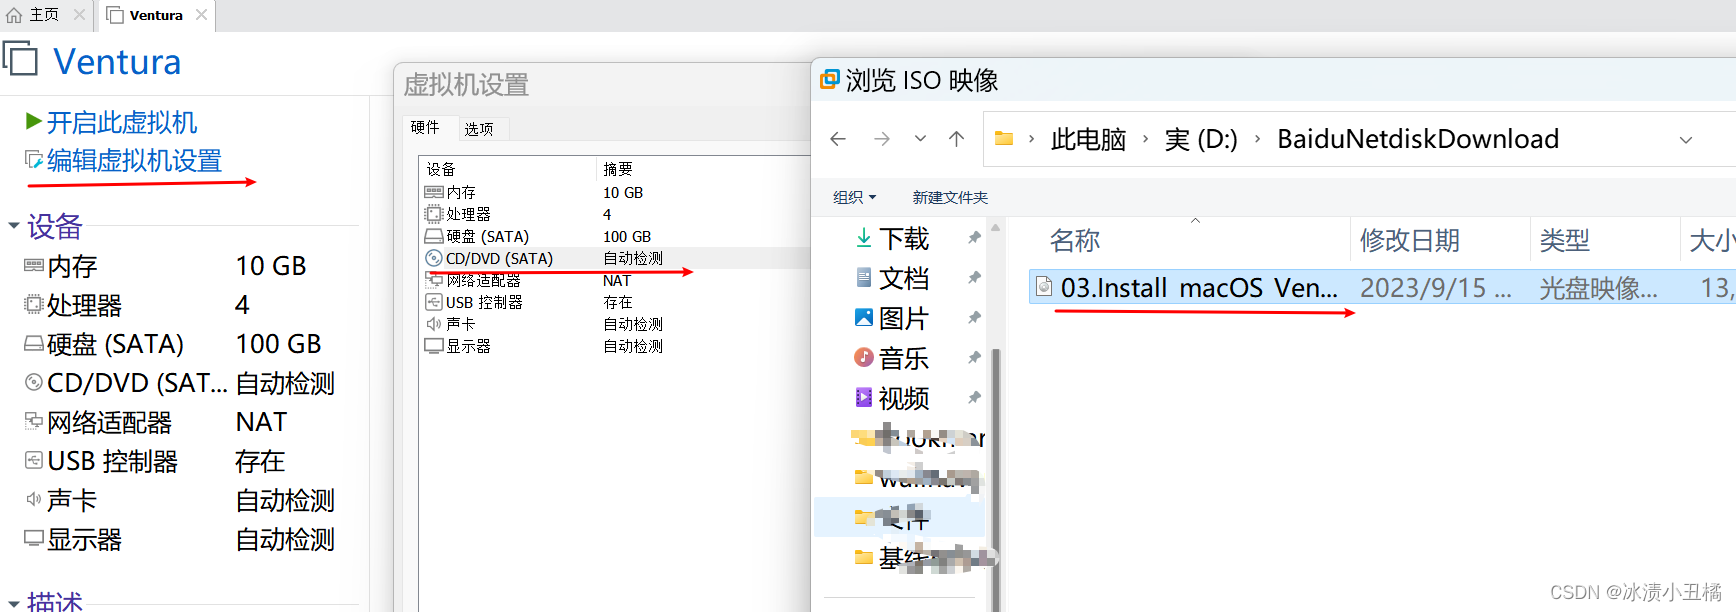The image size is (1736, 612).
Task: Switch to 硬件 tab in 虚拟机设置
Action: pyautogui.click(x=425, y=127)
